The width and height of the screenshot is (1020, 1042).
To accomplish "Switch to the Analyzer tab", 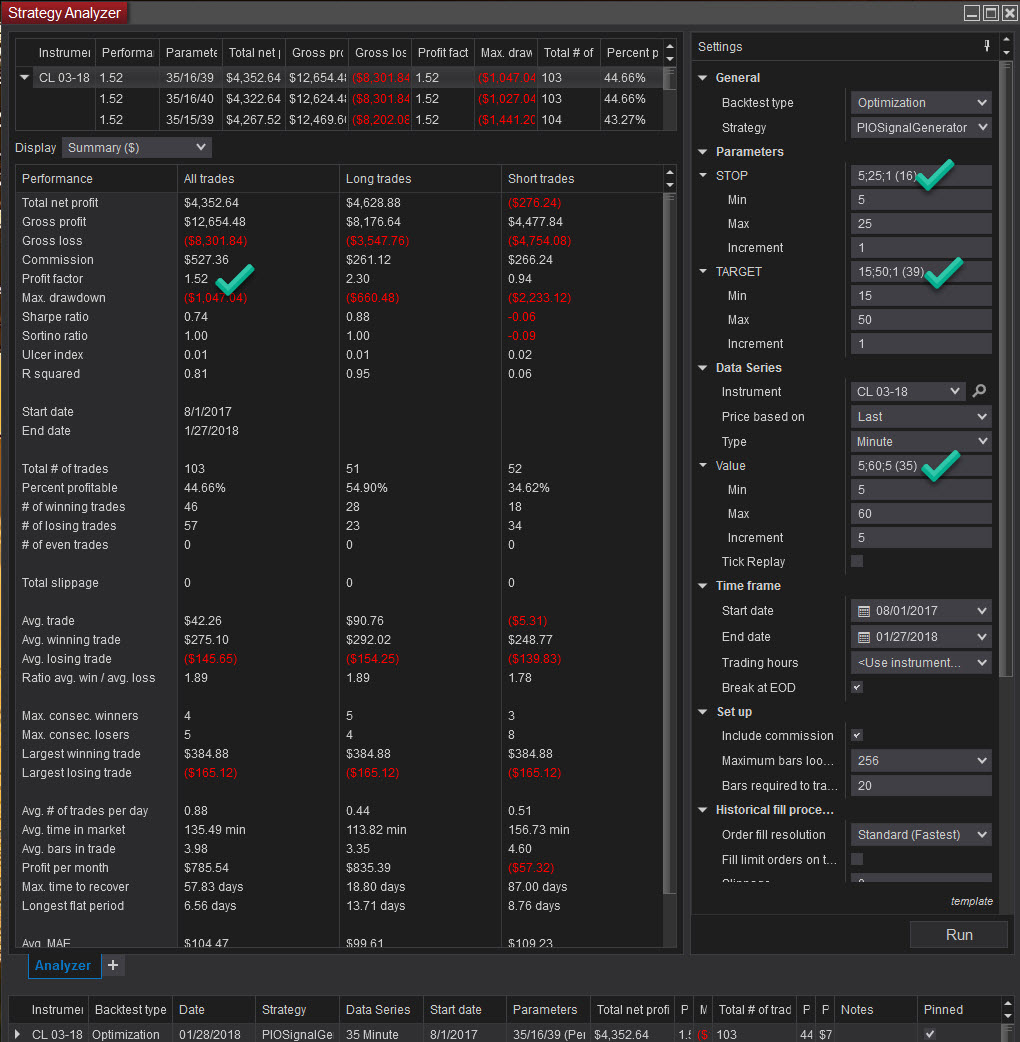I will tap(64, 966).
